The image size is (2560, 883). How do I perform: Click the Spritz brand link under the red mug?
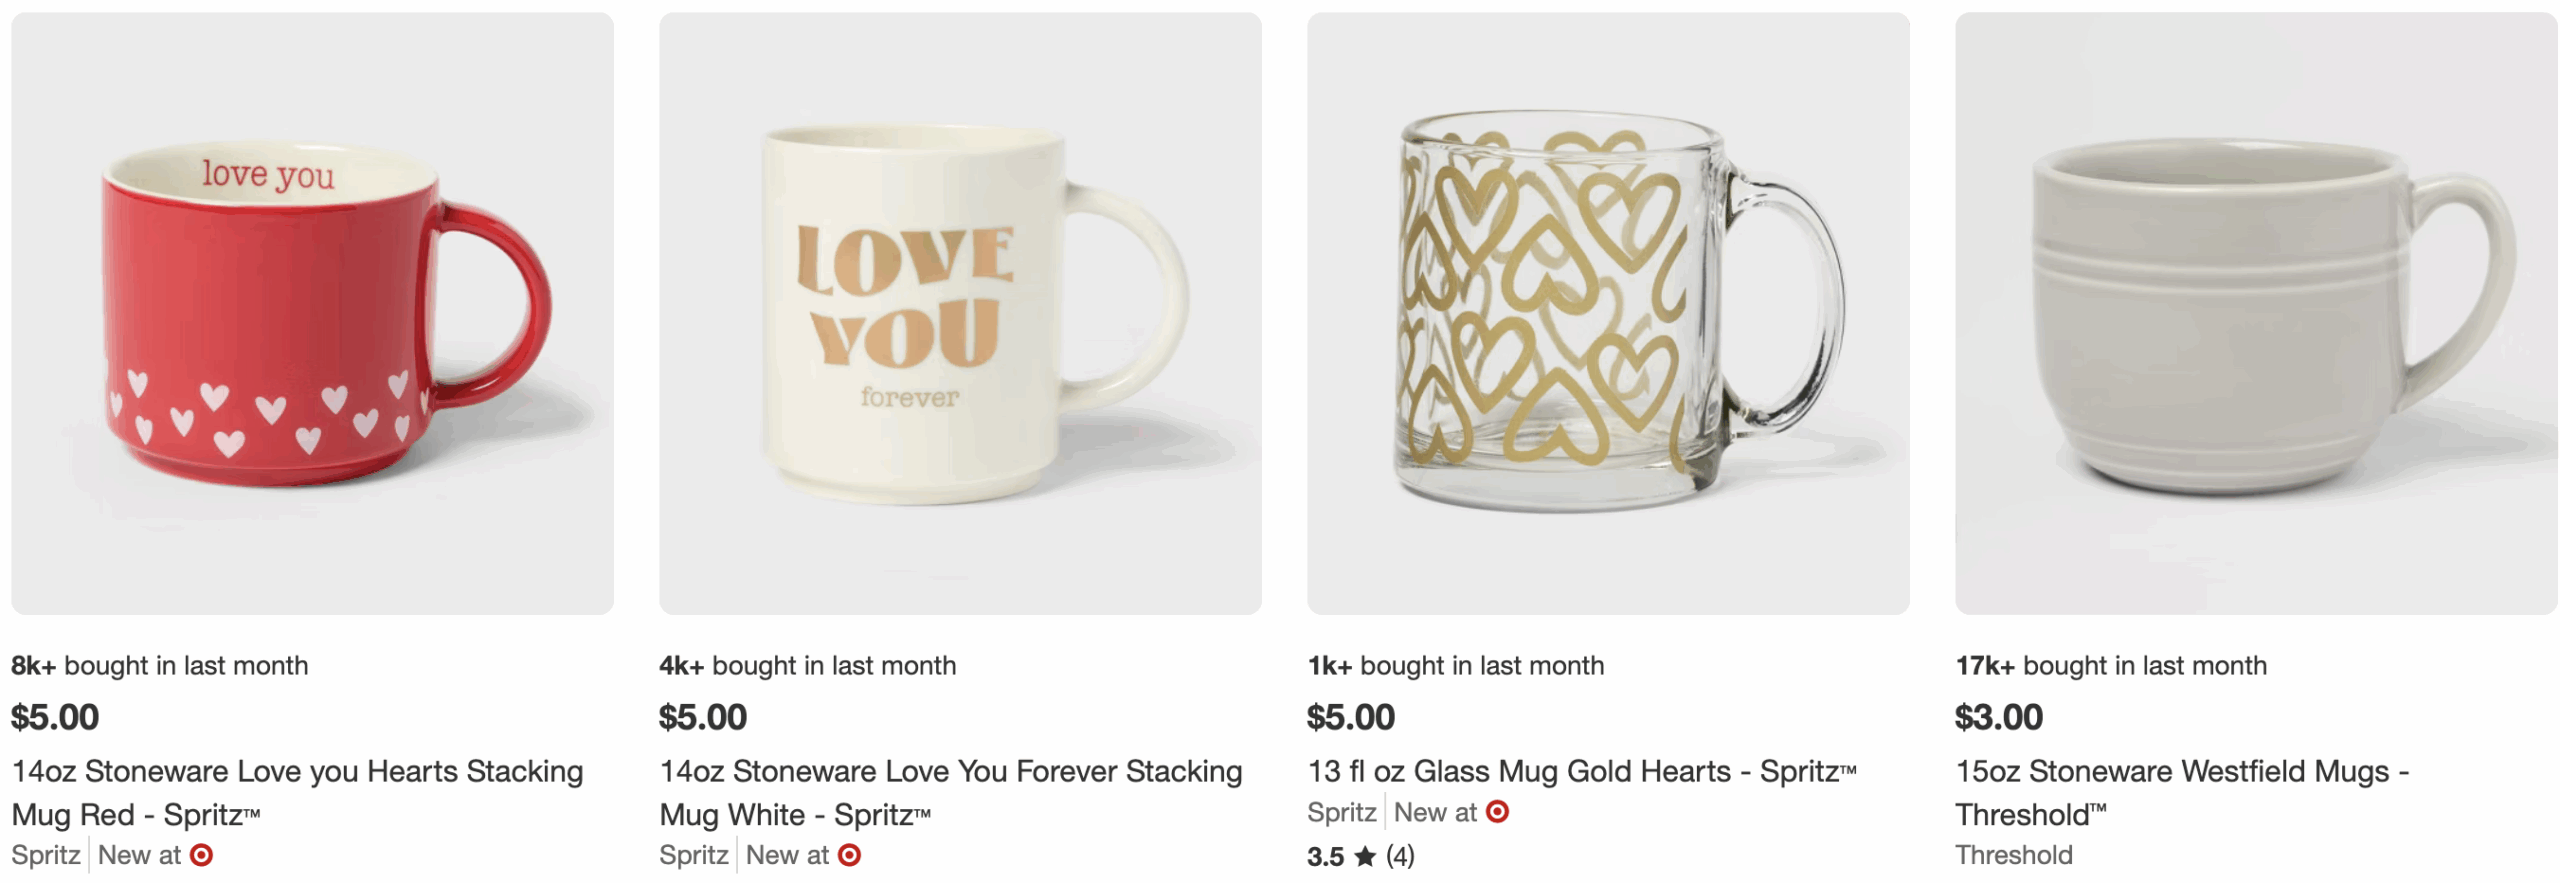pos(45,855)
